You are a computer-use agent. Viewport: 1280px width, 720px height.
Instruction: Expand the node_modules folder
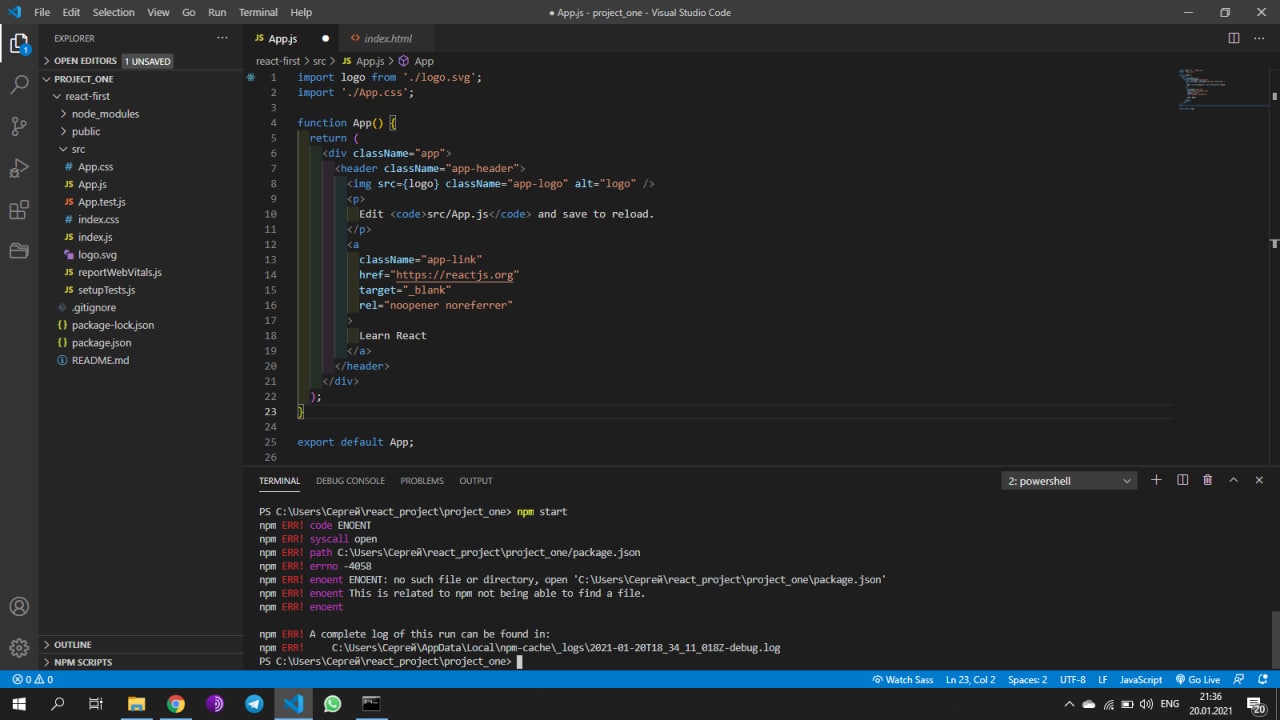click(105, 114)
